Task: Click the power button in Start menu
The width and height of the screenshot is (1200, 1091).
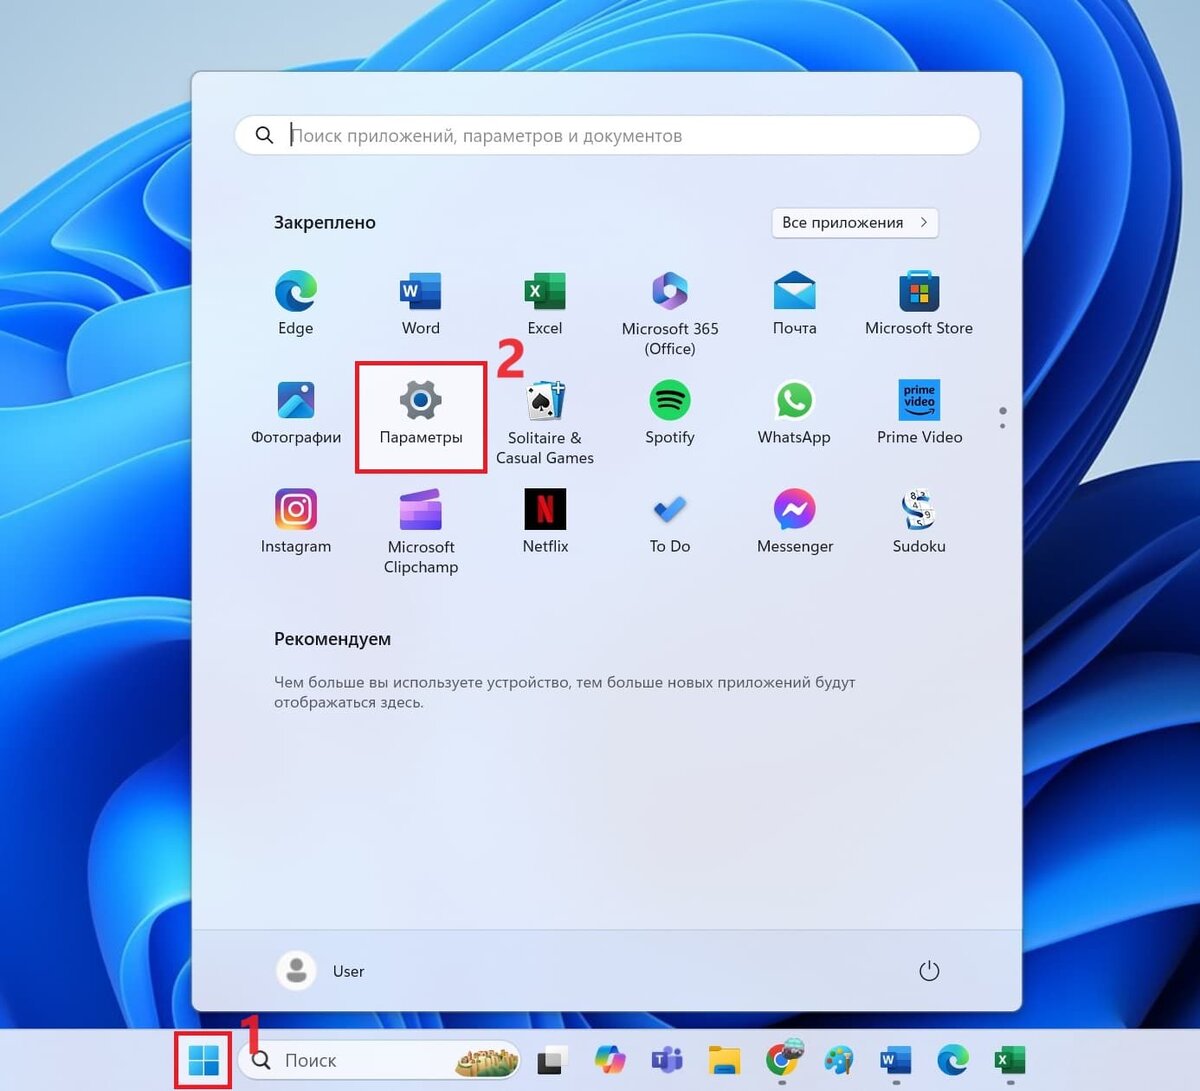Action: [x=929, y=971]
